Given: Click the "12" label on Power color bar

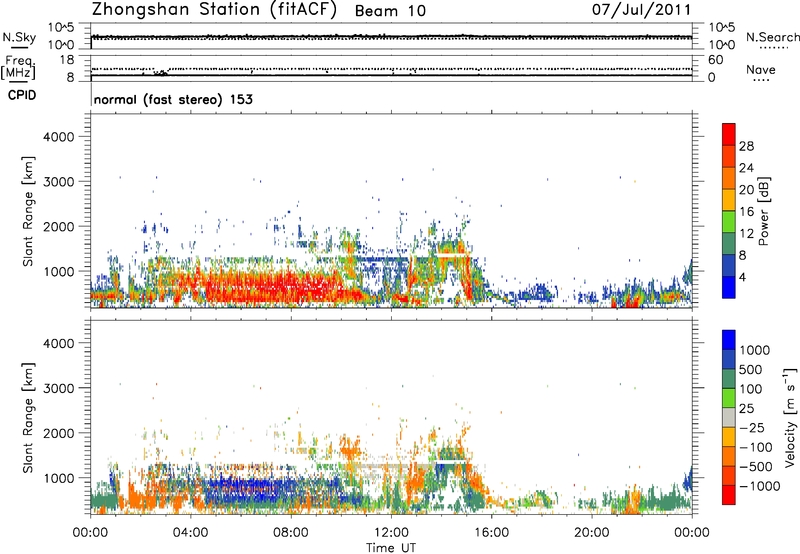Looking at the screenshot, I should (746, 234).
